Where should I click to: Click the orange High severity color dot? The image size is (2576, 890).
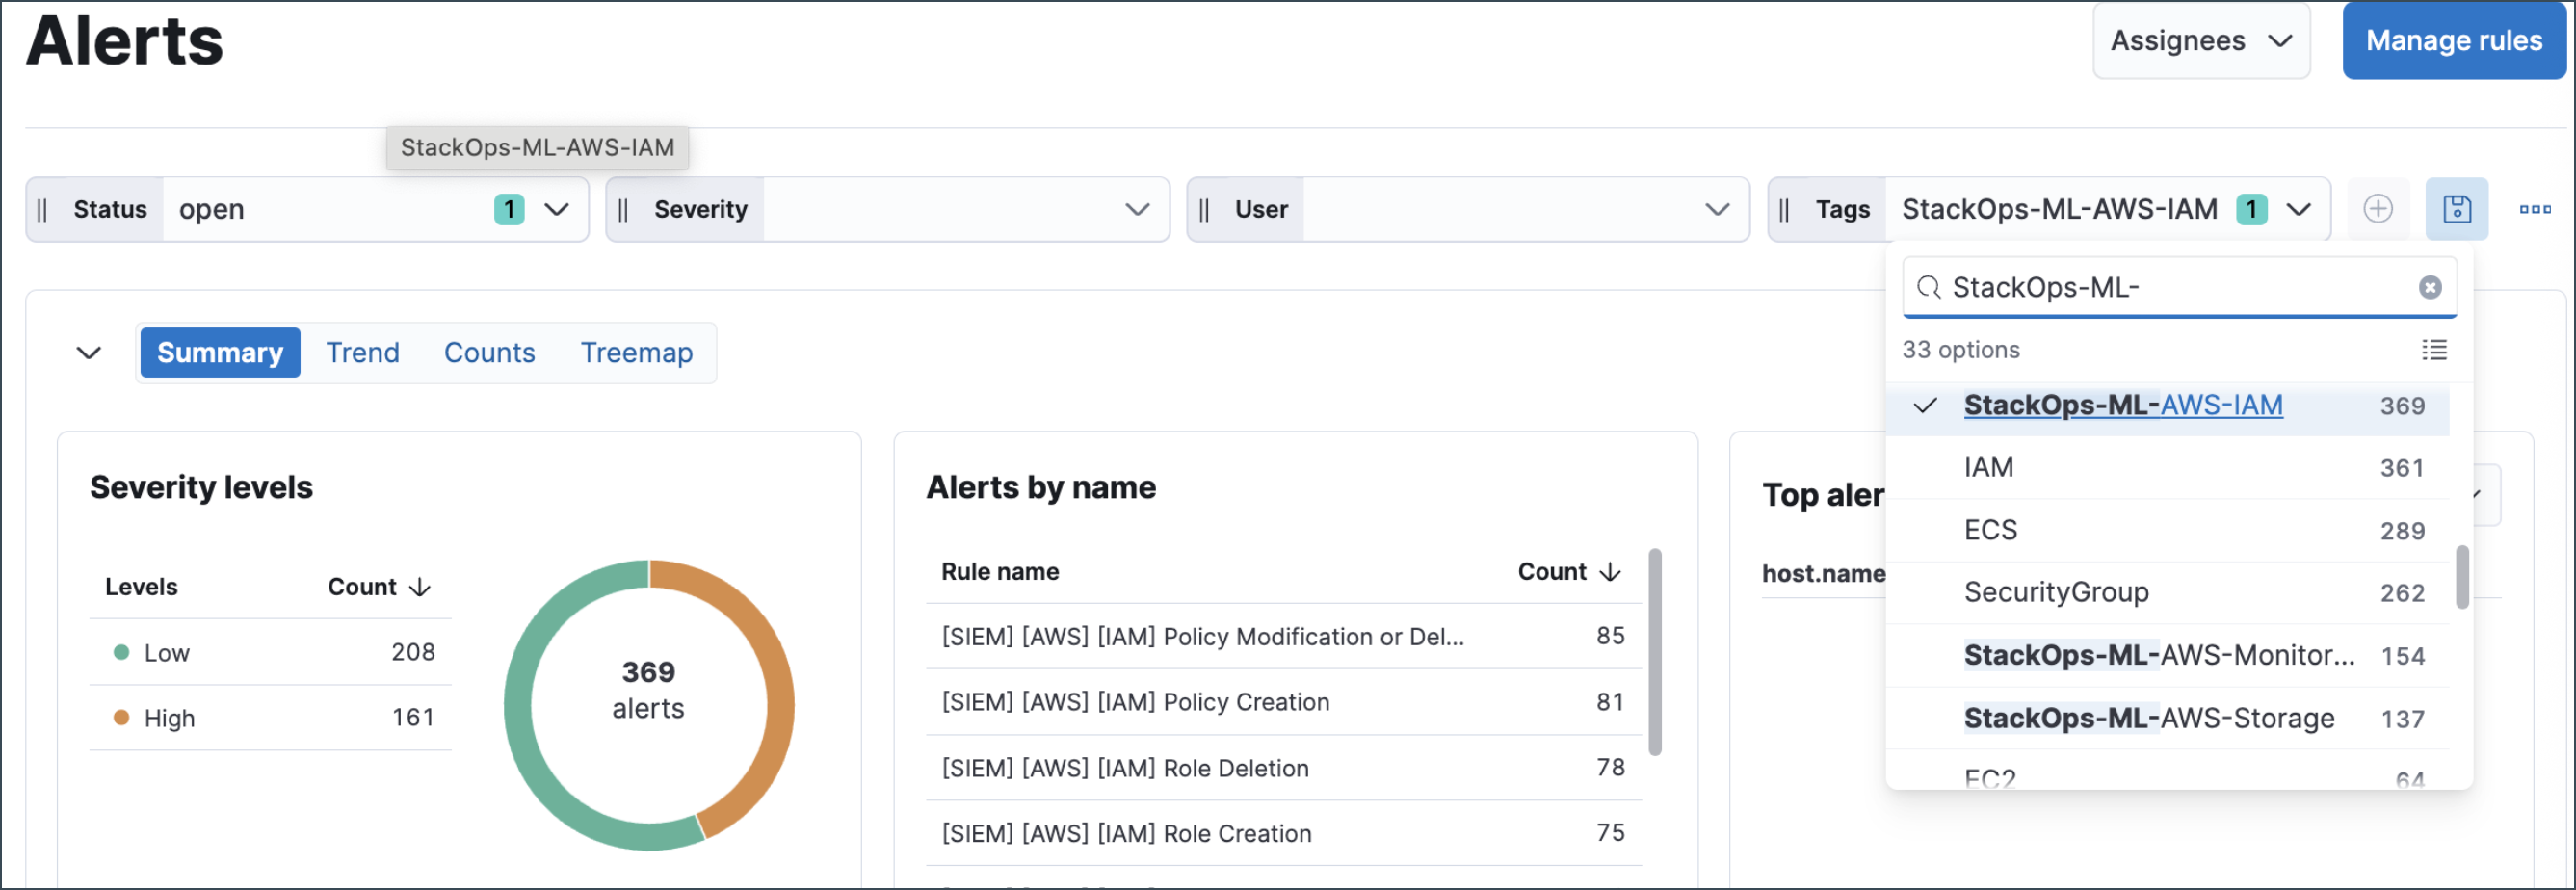[x=121, y=718]
